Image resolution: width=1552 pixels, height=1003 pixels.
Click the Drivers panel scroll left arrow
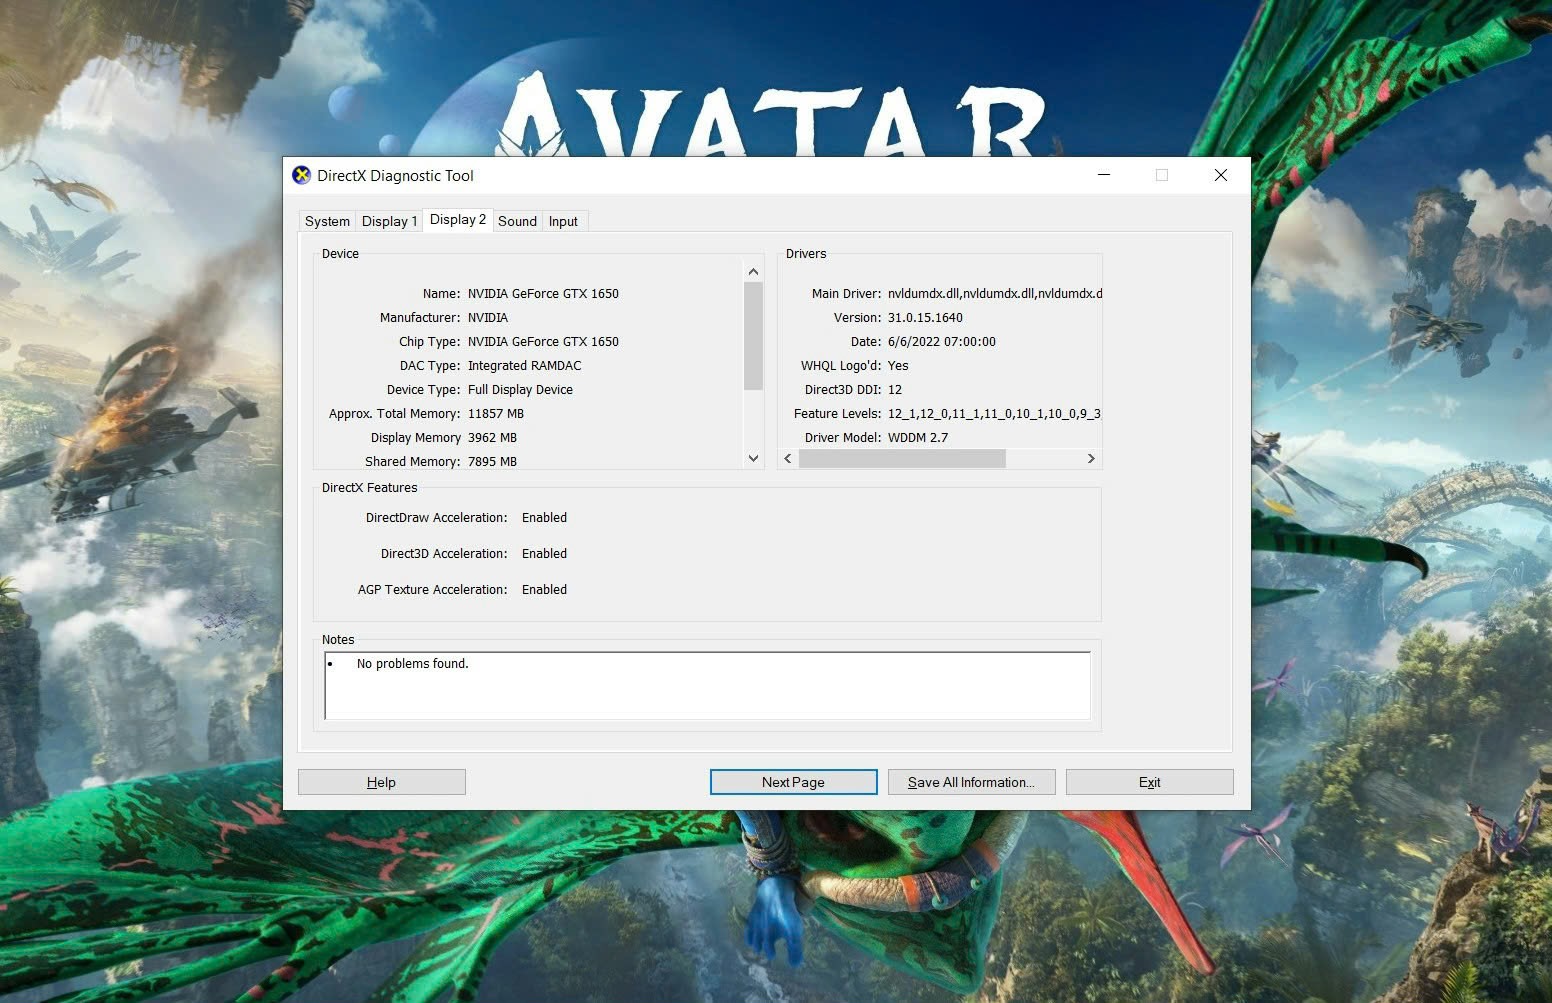(788, 459)
